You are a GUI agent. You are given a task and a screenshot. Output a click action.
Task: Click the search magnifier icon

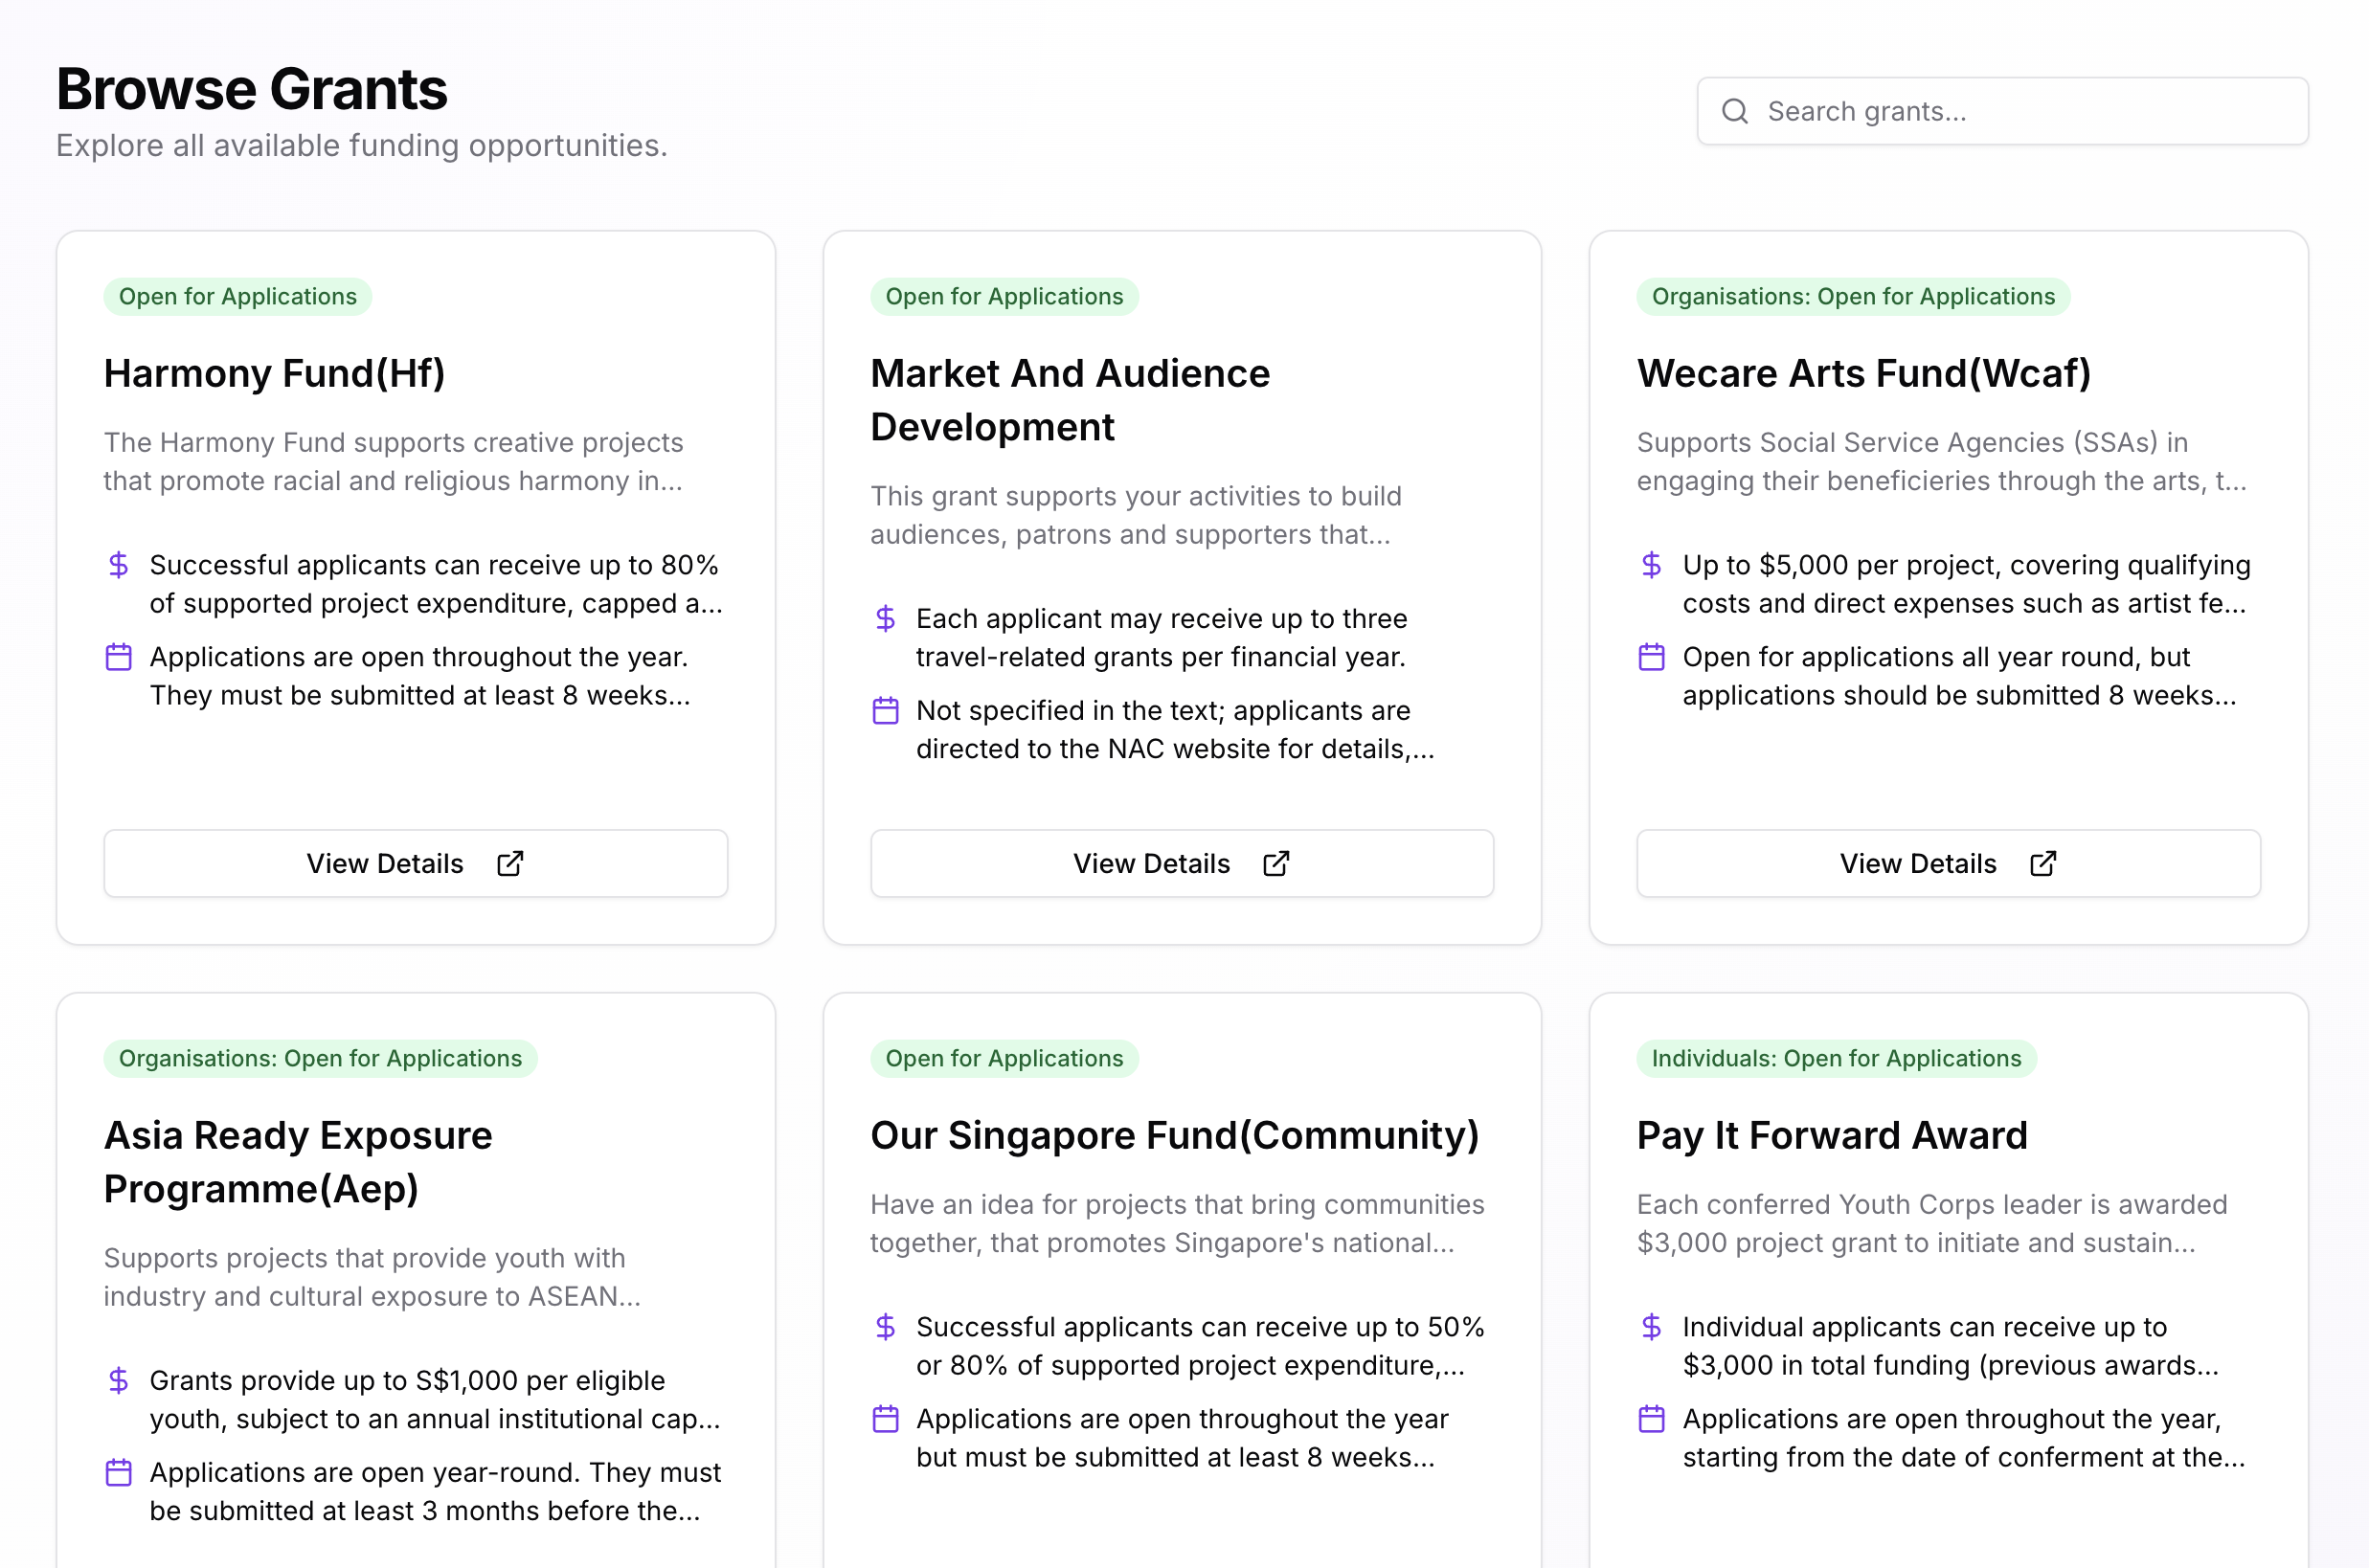(x=1735, y=111)
